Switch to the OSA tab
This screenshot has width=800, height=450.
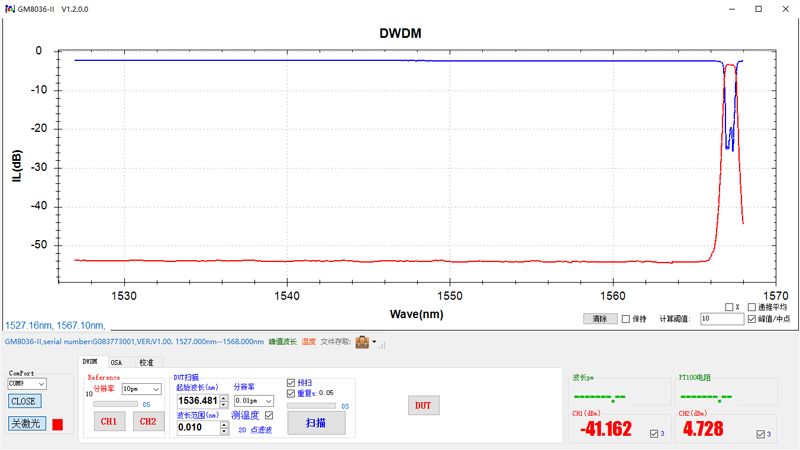click(116, 363)
